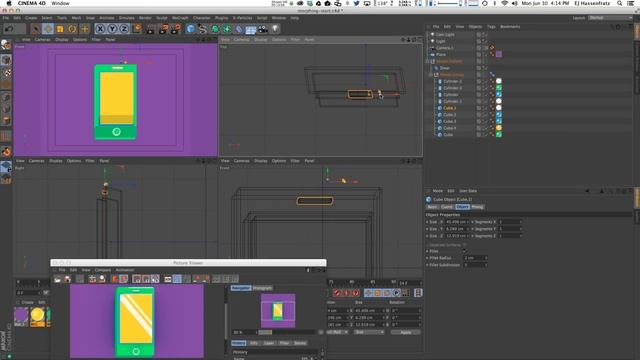Click the Record Active Objects red button
This screenshot has width=640, height=360.
[337, 293]
